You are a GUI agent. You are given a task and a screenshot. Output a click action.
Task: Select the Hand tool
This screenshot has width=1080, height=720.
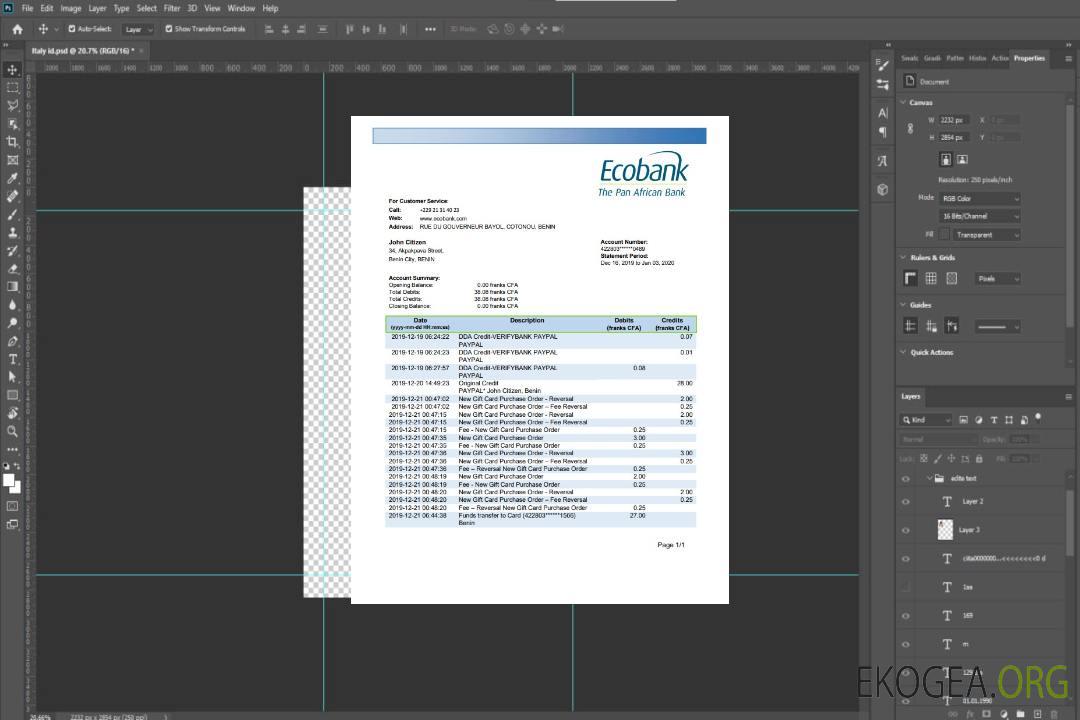click(12, 413)
